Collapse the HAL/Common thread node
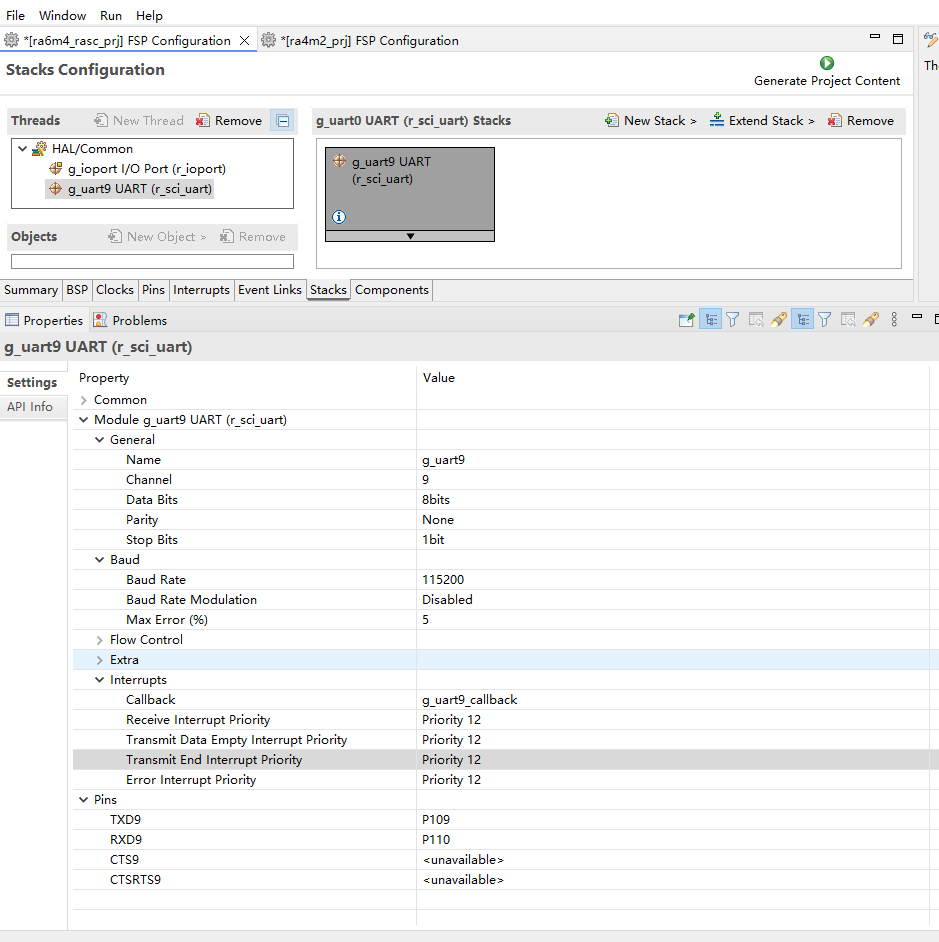 [23, 148]
